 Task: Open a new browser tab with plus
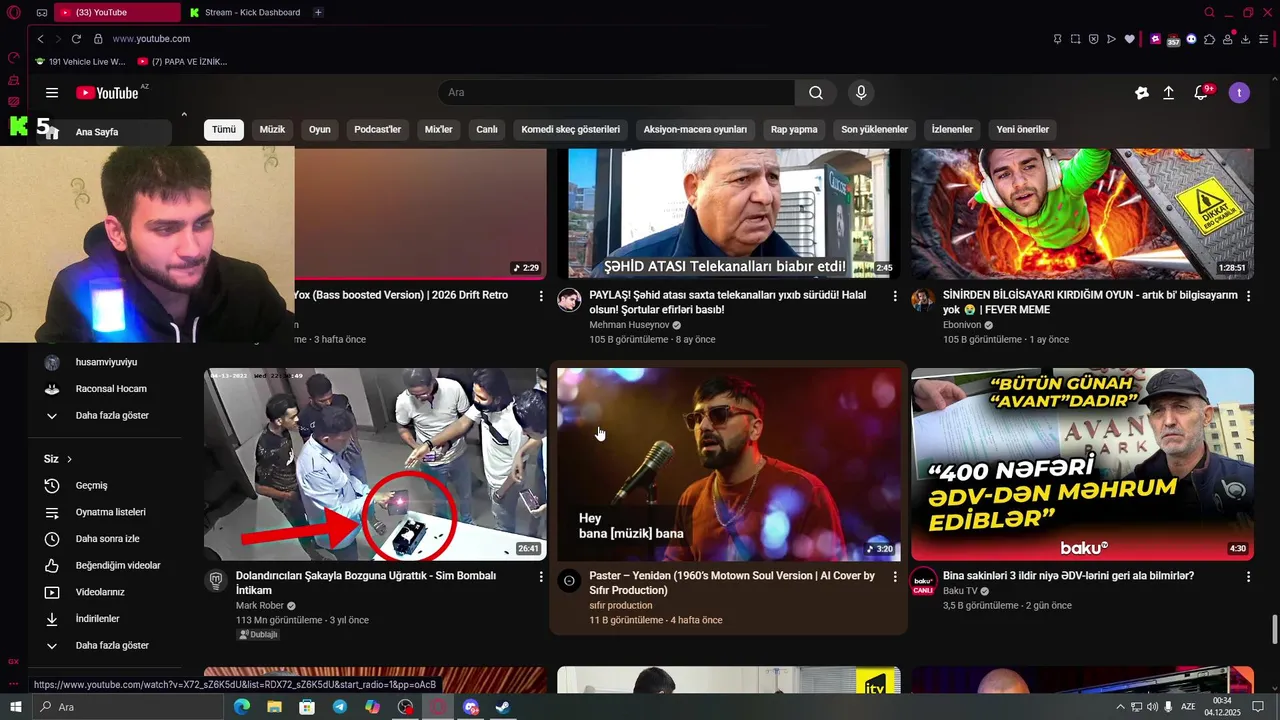(x=318, y=13)
